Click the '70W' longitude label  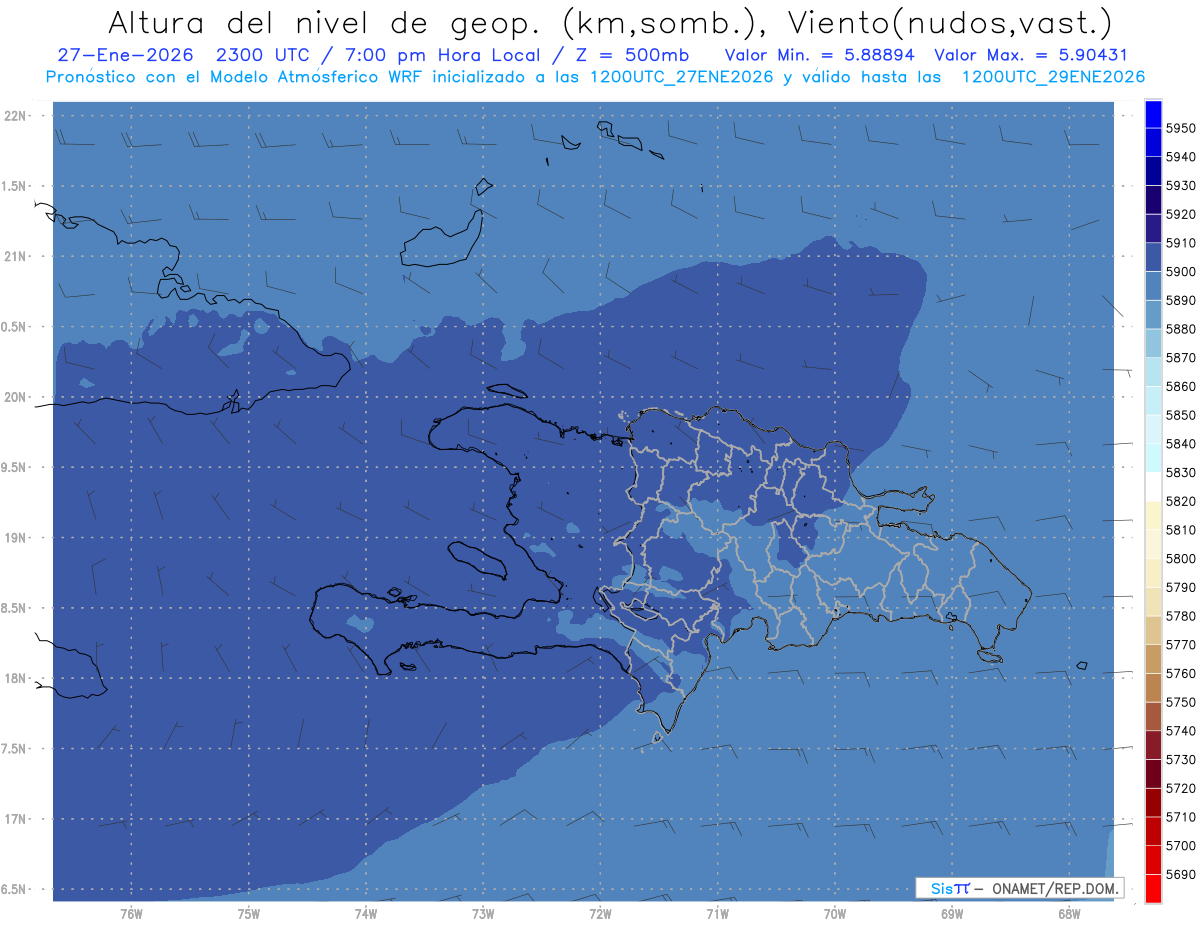point(835,914)
